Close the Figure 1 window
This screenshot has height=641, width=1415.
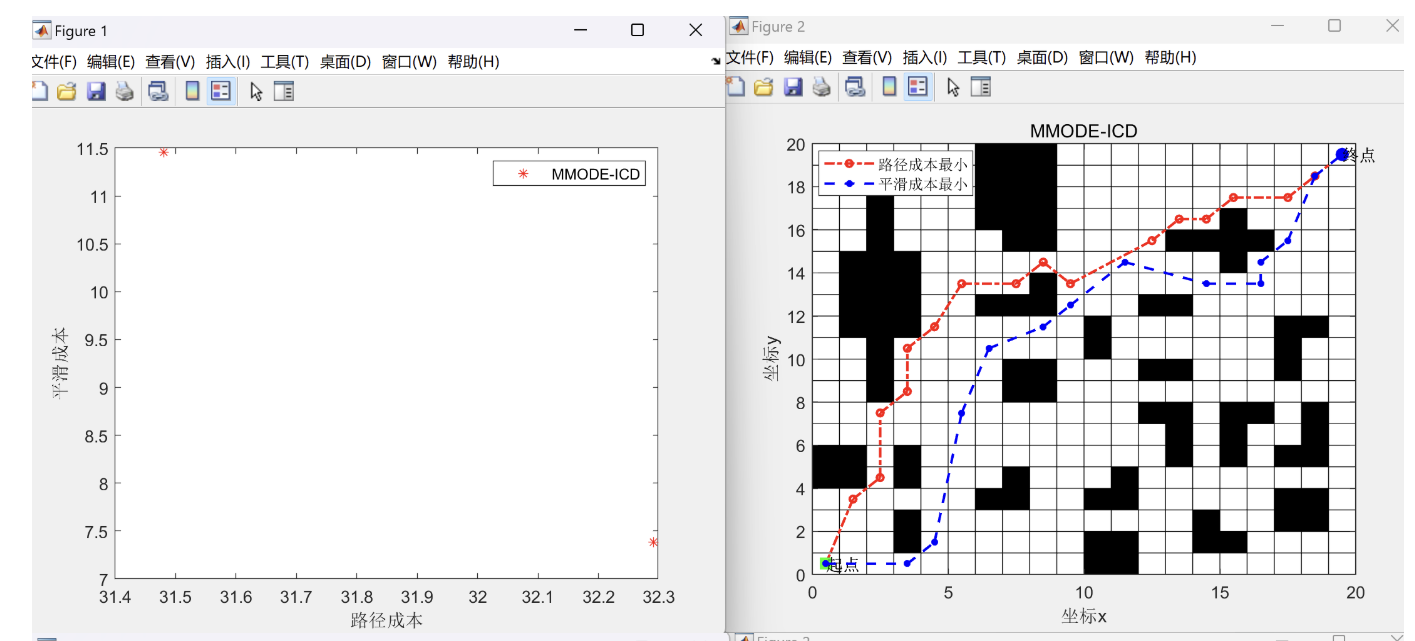coord(696,30)
